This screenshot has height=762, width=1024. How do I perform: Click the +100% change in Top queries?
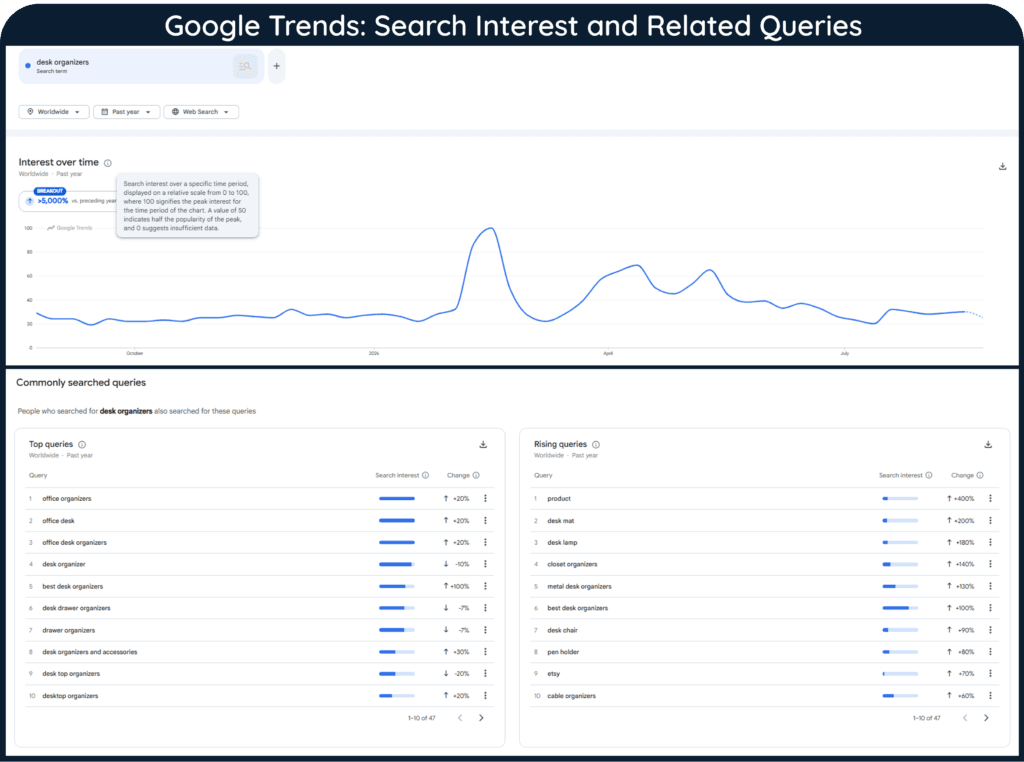point(460,586)
